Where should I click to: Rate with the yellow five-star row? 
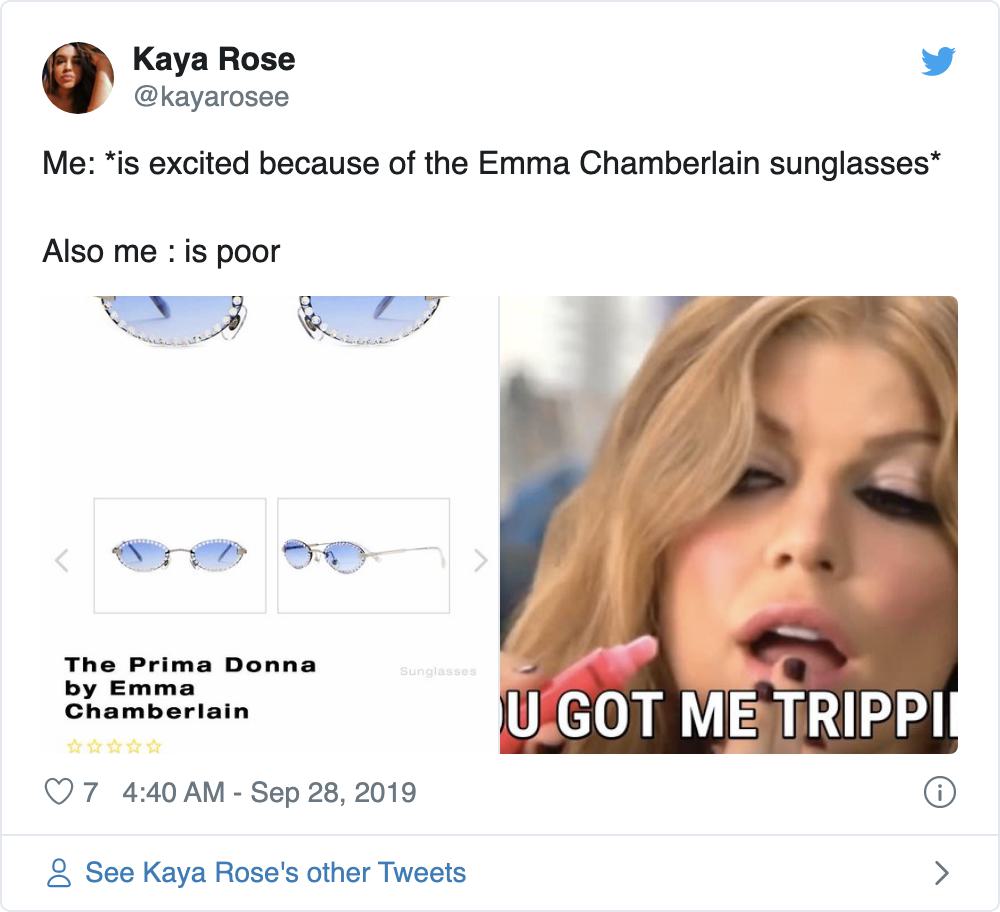click(x=114, y=746)
